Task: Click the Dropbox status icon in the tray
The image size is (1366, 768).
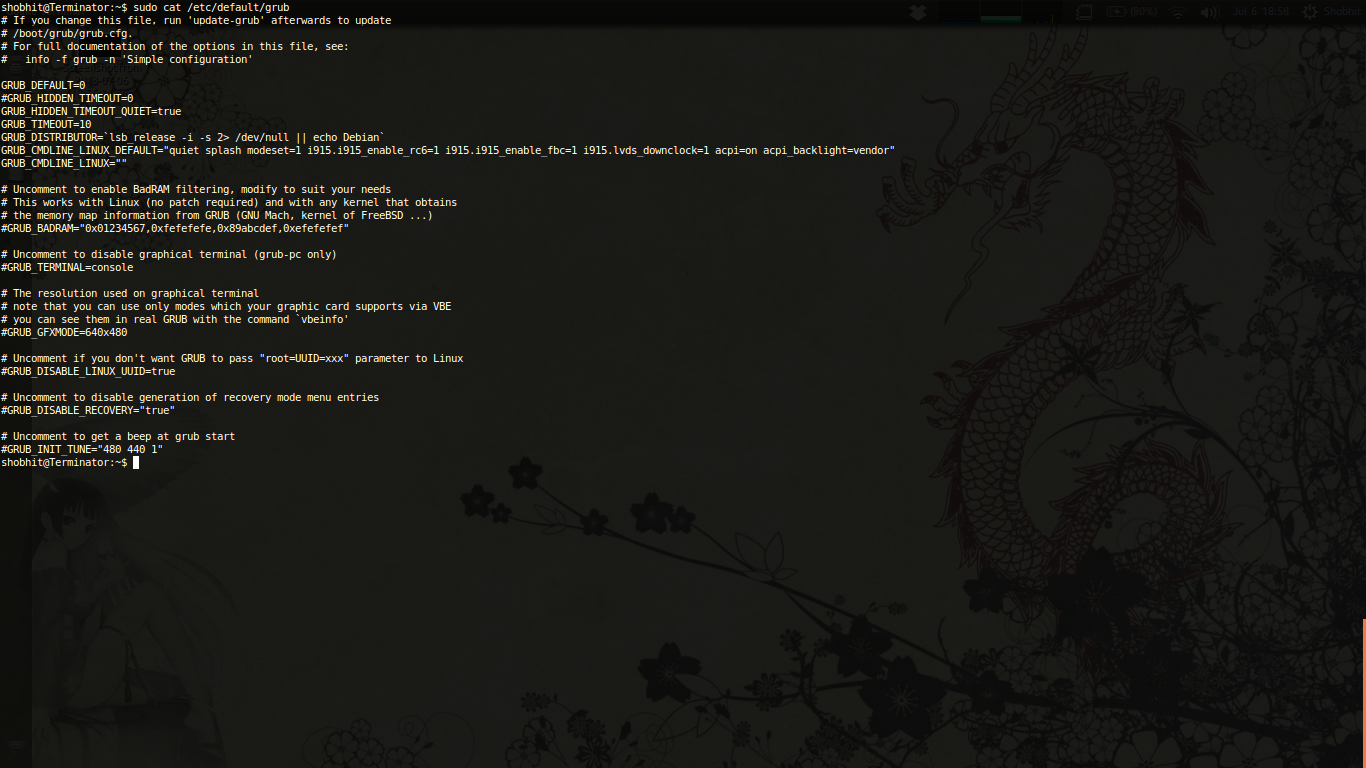Action: pyautogui.click(x=916, y=10)
